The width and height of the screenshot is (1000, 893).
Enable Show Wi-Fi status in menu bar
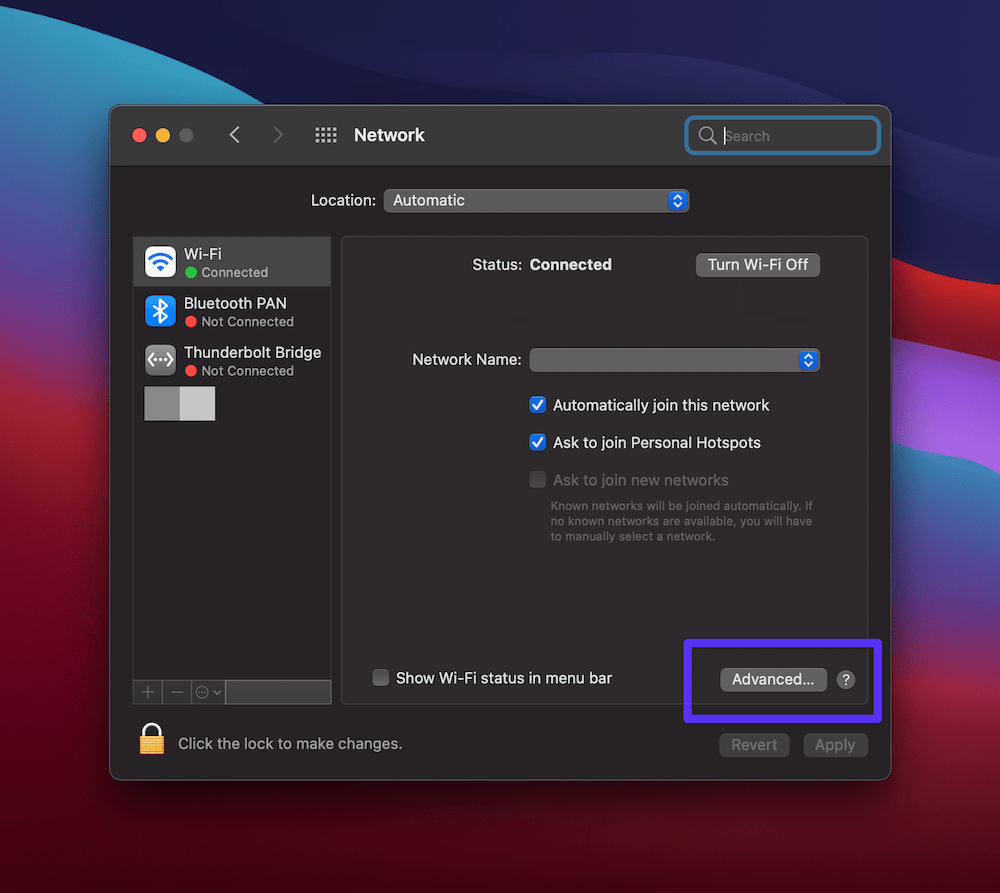pyautogui.click(x=381, y=677)
